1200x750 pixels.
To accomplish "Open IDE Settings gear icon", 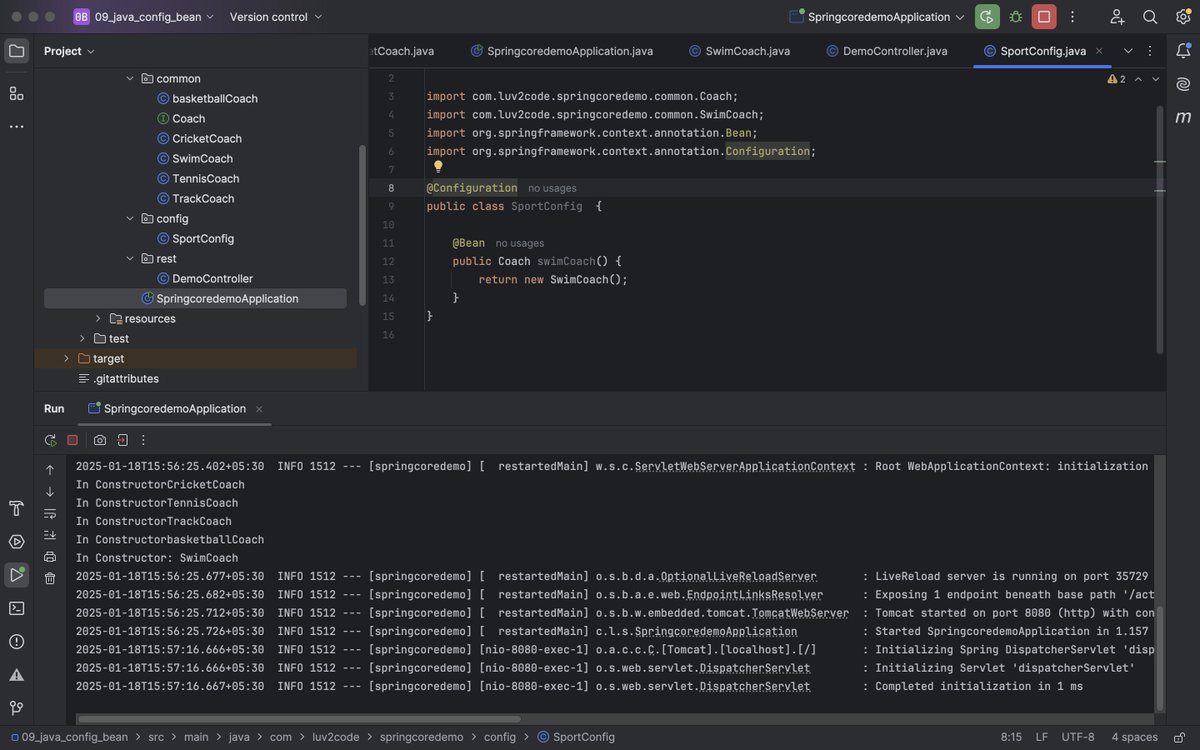I will tap(1183, 17).
